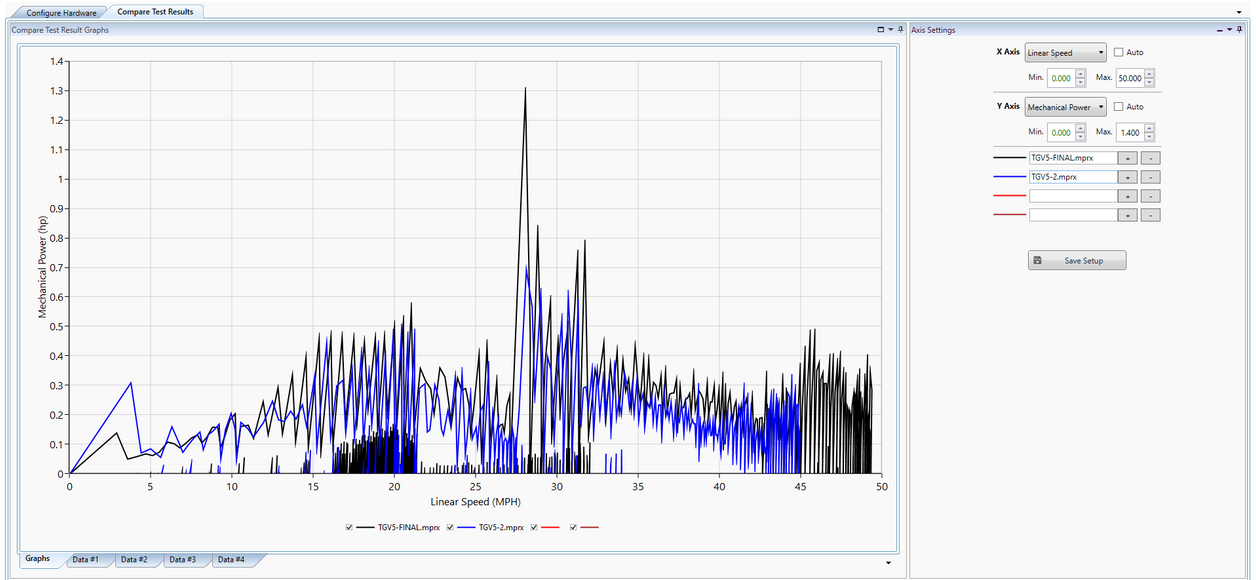Click the plus button for TGV5-FINAL.mprx
The height and width of the screenshot is (580, 1256).
[x=1128, y=158]
